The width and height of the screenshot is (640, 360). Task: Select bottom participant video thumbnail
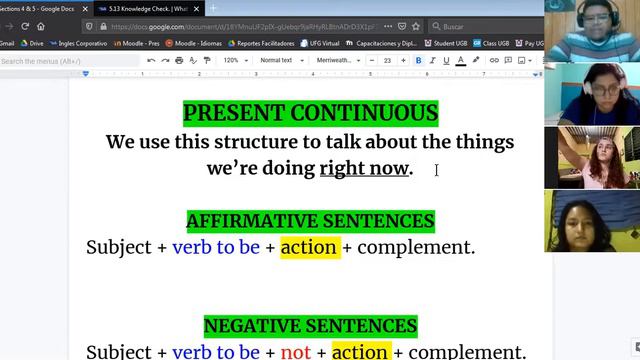click(592, 221)
